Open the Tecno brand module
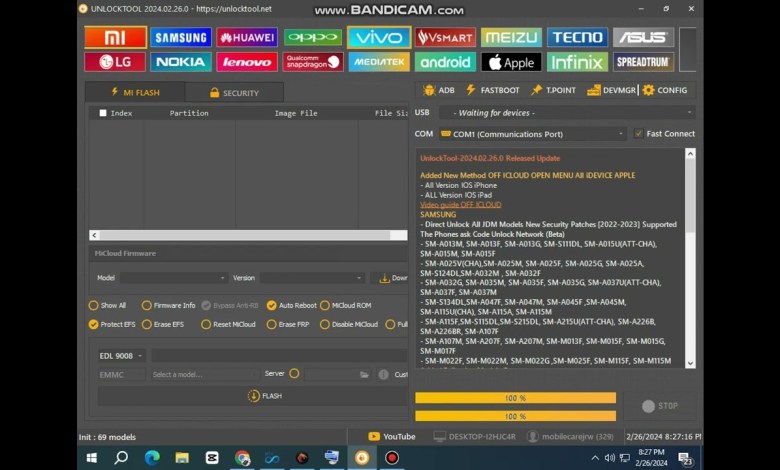The width and height of the screenshot is (780, 470). [x=578, y=38]
